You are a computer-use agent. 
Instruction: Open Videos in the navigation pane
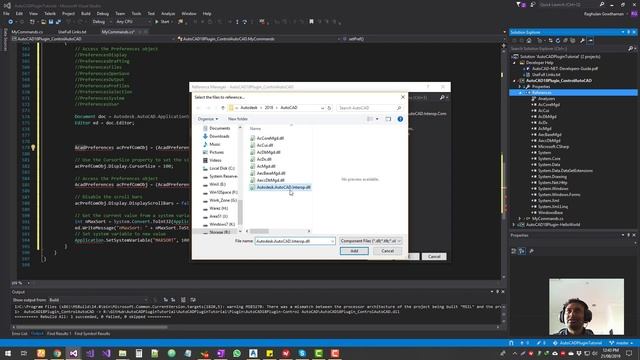tap(215, 160)
